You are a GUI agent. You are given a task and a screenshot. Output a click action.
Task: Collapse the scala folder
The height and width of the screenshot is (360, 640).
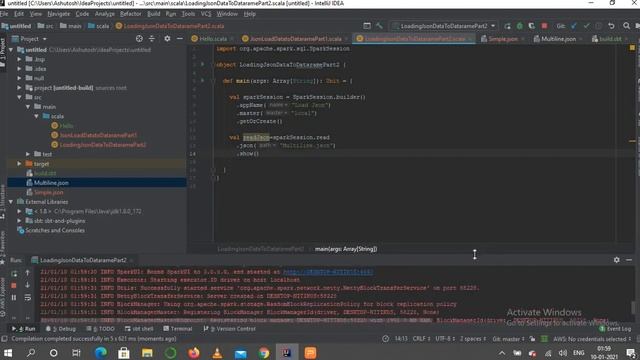(x=36, y=116)
